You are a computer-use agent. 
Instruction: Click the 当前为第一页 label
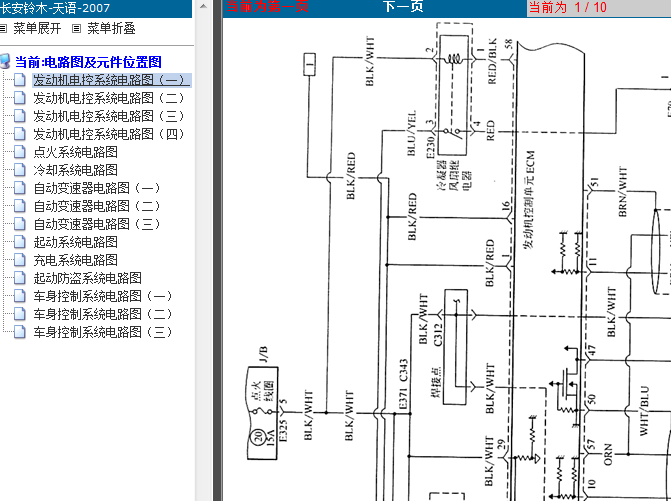[267, 6]
